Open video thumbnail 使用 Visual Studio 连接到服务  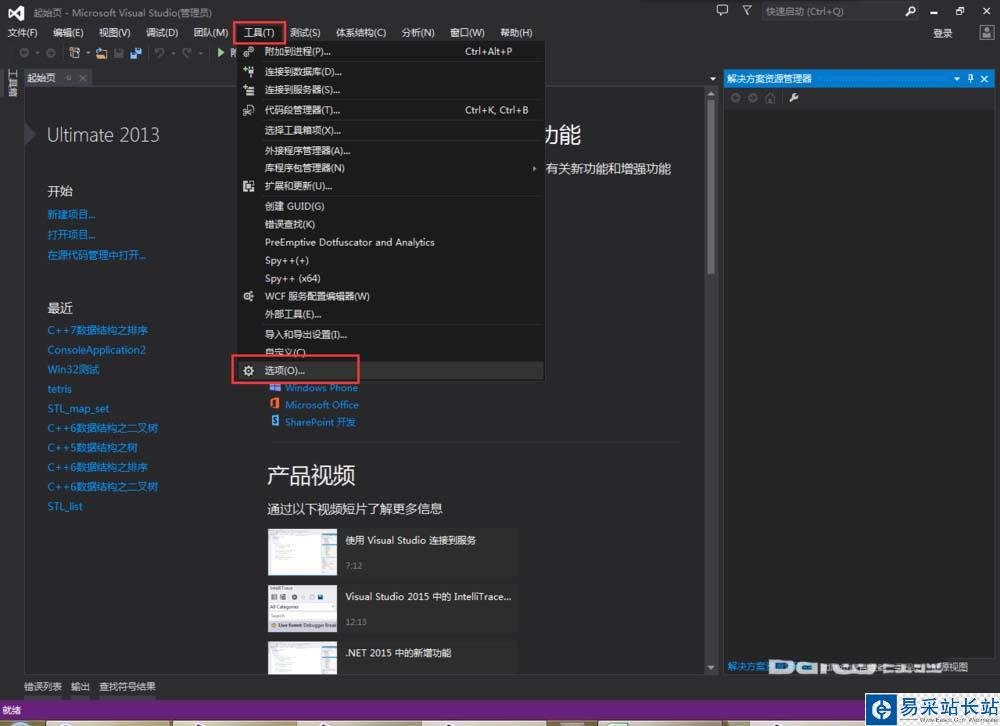[302, 552]
